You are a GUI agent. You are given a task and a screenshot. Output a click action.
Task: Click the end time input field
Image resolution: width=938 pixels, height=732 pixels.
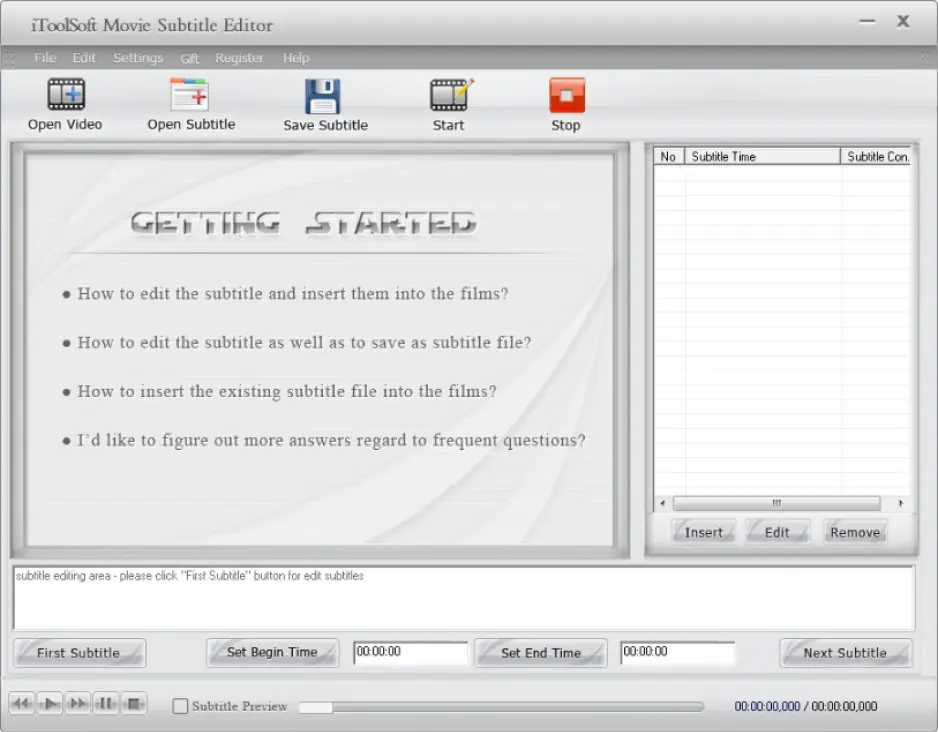click(x=677, y=652)
